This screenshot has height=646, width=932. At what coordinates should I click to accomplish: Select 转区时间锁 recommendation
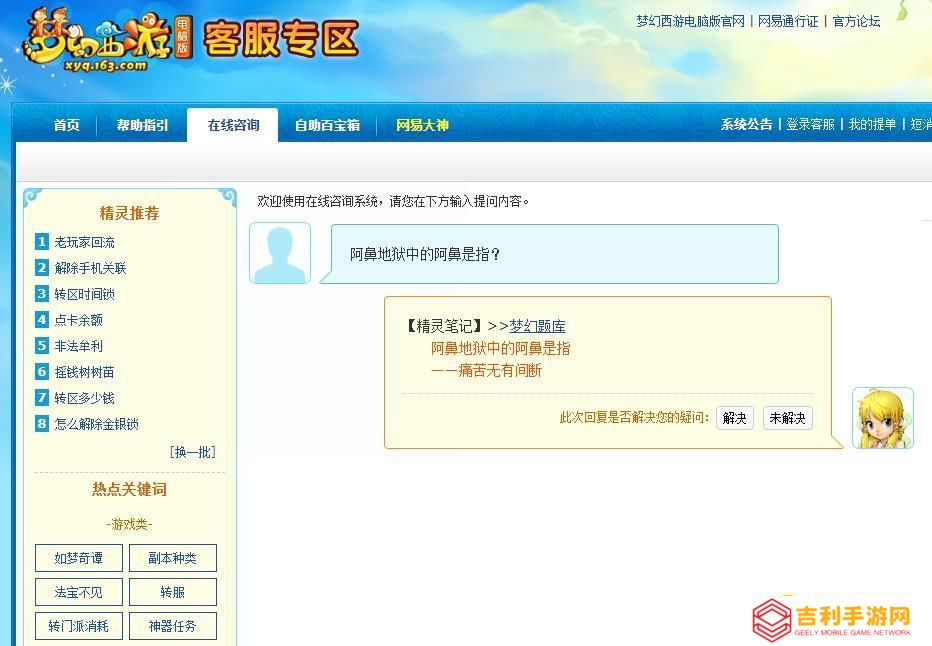(x=84, y=294)
